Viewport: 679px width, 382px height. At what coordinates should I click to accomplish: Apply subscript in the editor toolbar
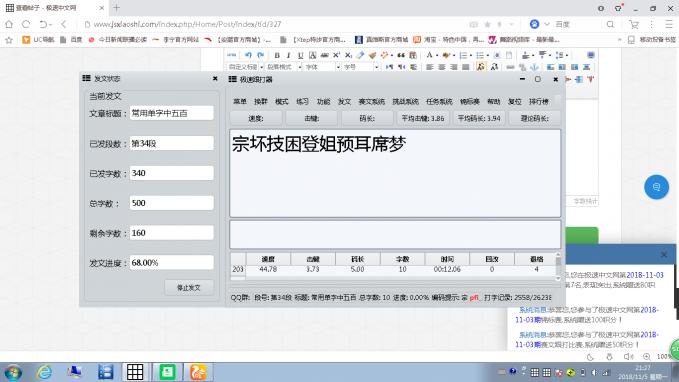pyautogui.click(x=348, y=55)
